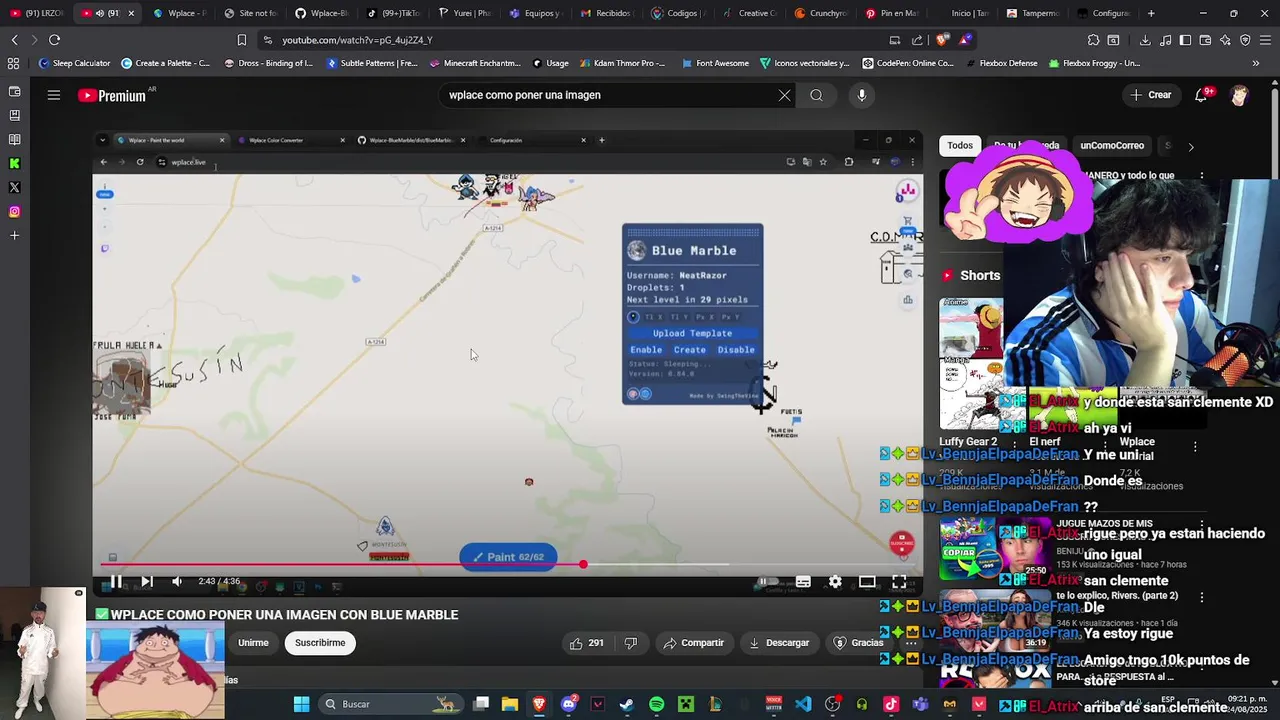Dislike the video
The height and width of the screenshot is (720, 1280).
coord(630,643)
